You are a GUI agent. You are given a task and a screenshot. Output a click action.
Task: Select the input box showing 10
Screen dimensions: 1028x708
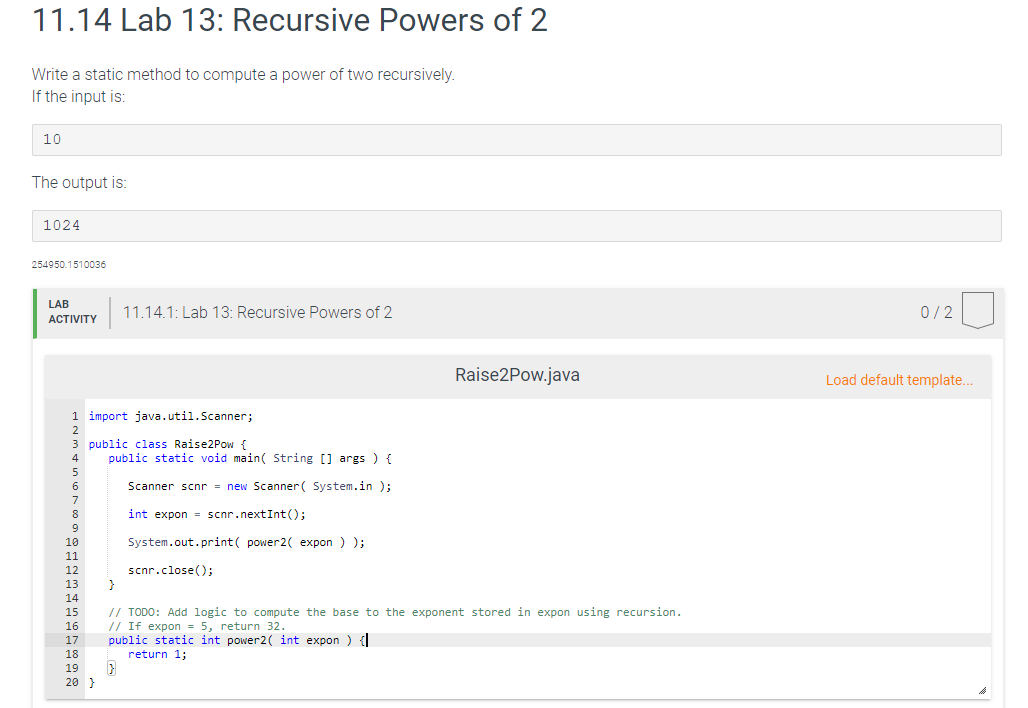pyautogui.click(x=516, y=139)
